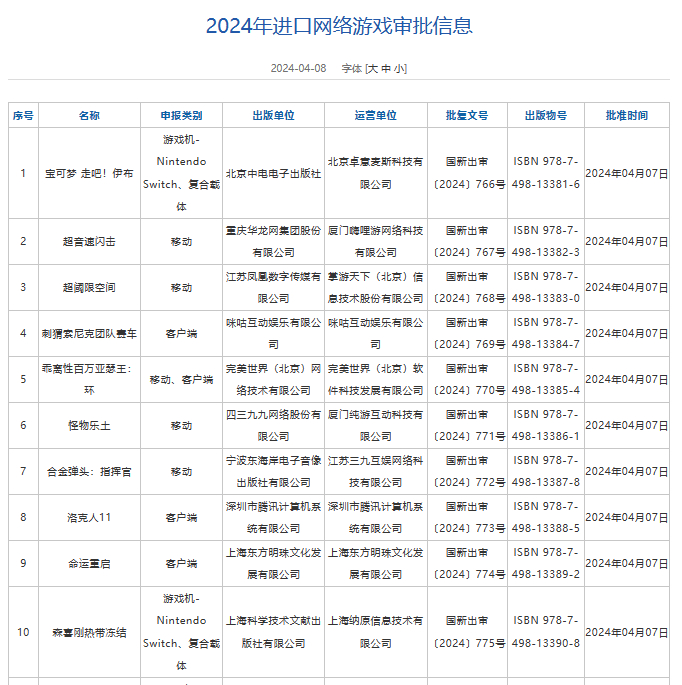The image size is (682, 685).
Task: Click the 名称 column header
Action: coord(89,115)
